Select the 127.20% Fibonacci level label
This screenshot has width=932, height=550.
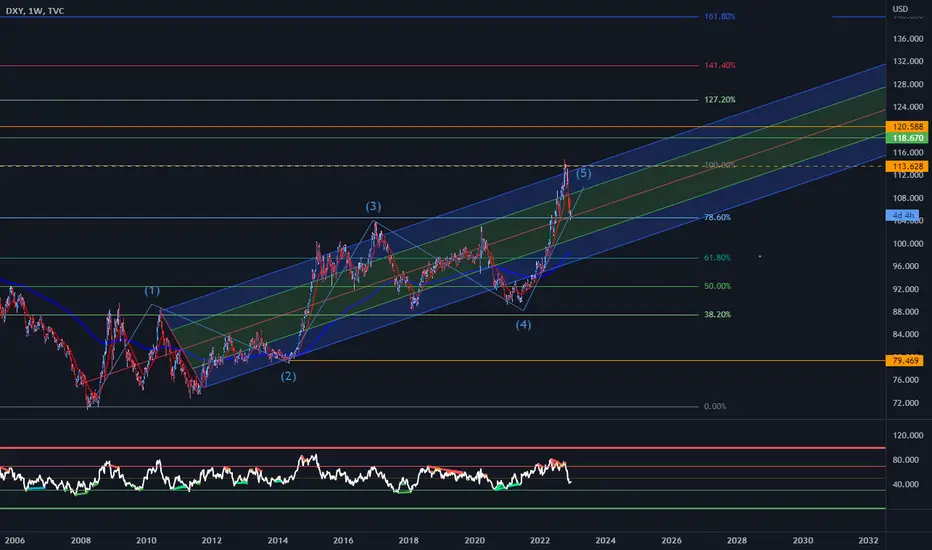(720, 100)
